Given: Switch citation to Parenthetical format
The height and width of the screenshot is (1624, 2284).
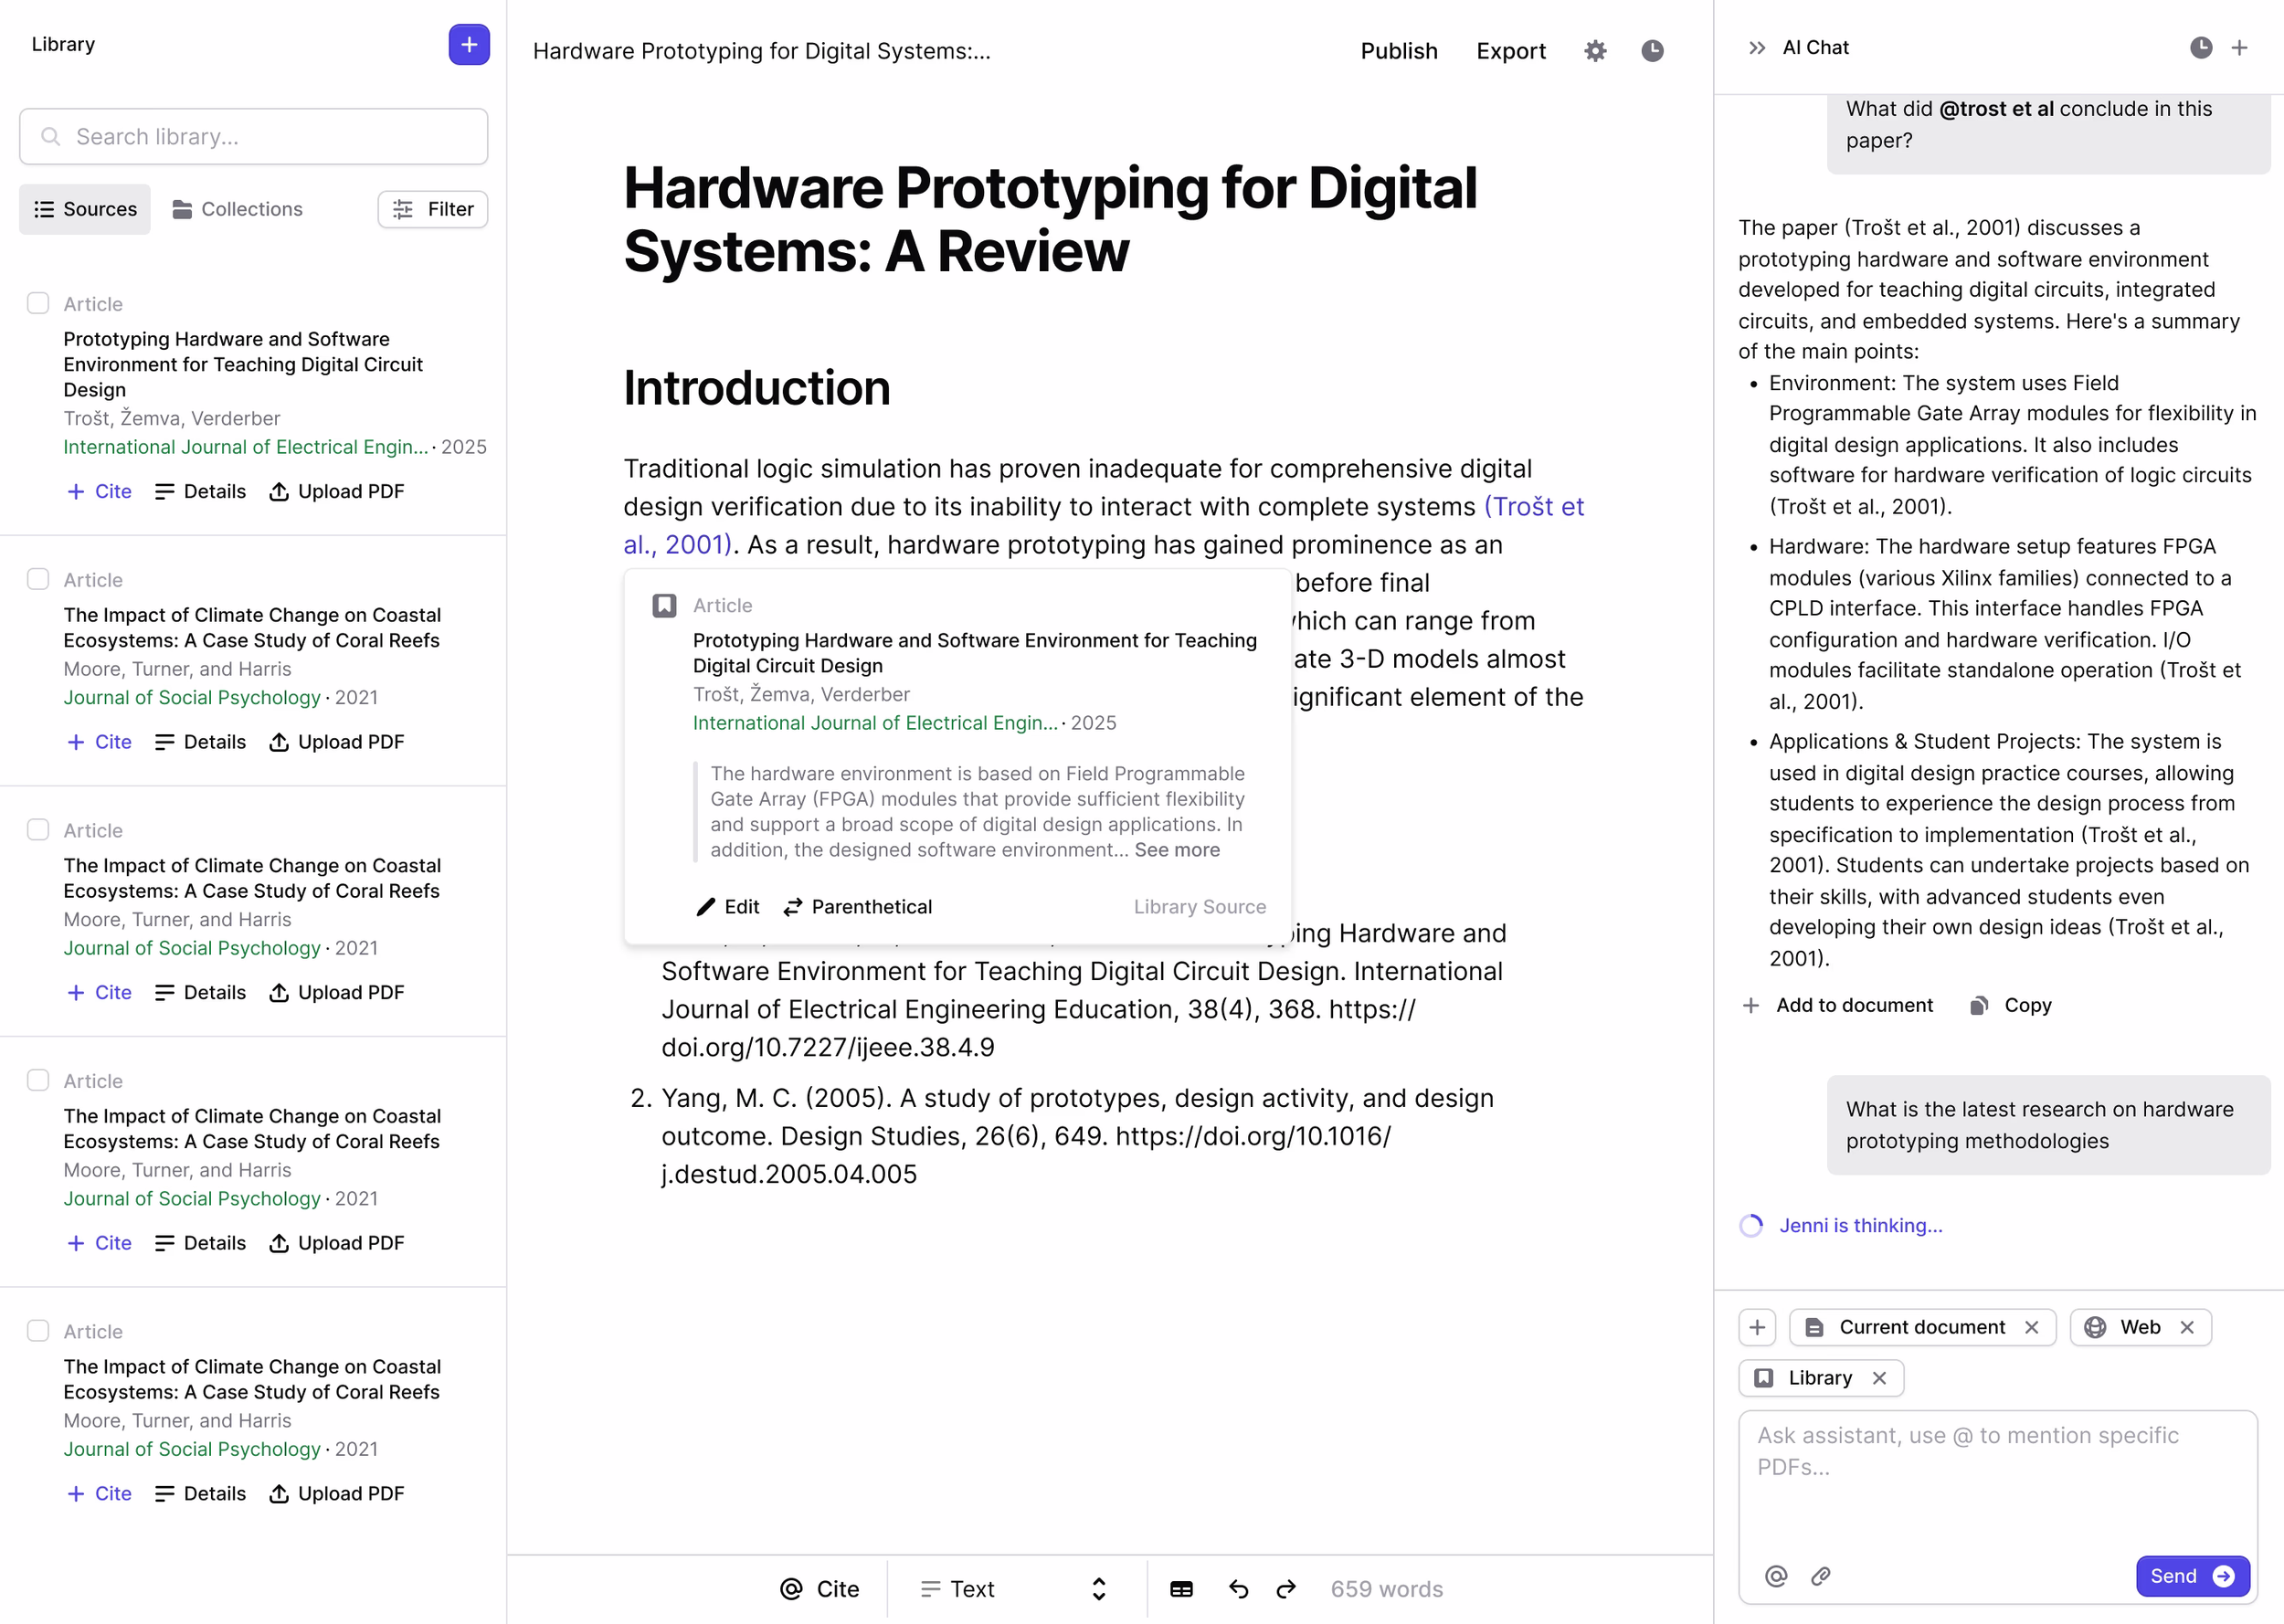Looking at the screenshot, I should tap(858, 907).
